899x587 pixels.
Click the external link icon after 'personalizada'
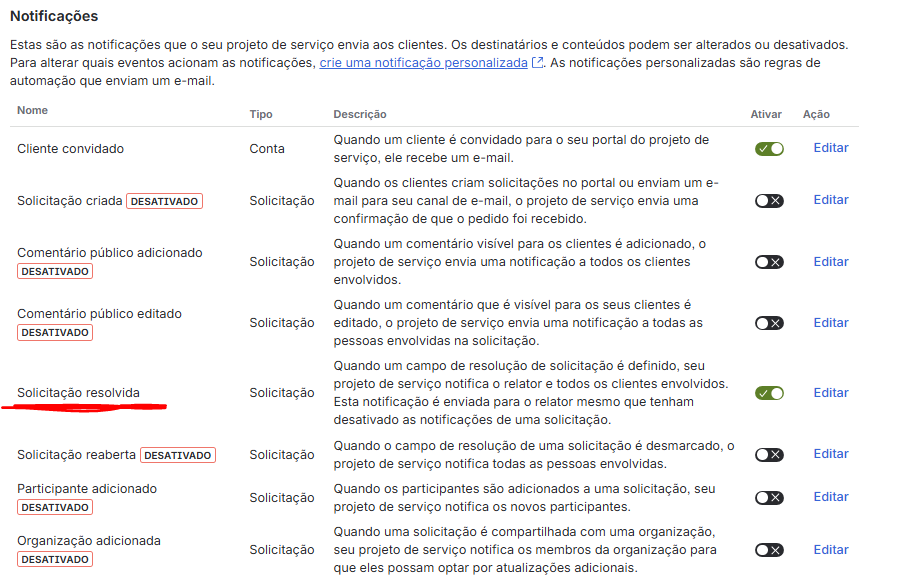click(x=538, y=63)
